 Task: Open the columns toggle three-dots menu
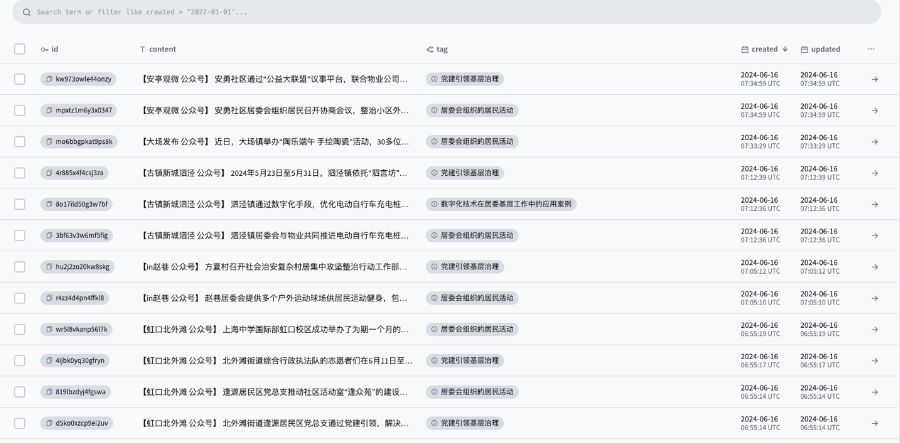click(x=871, y=49)
